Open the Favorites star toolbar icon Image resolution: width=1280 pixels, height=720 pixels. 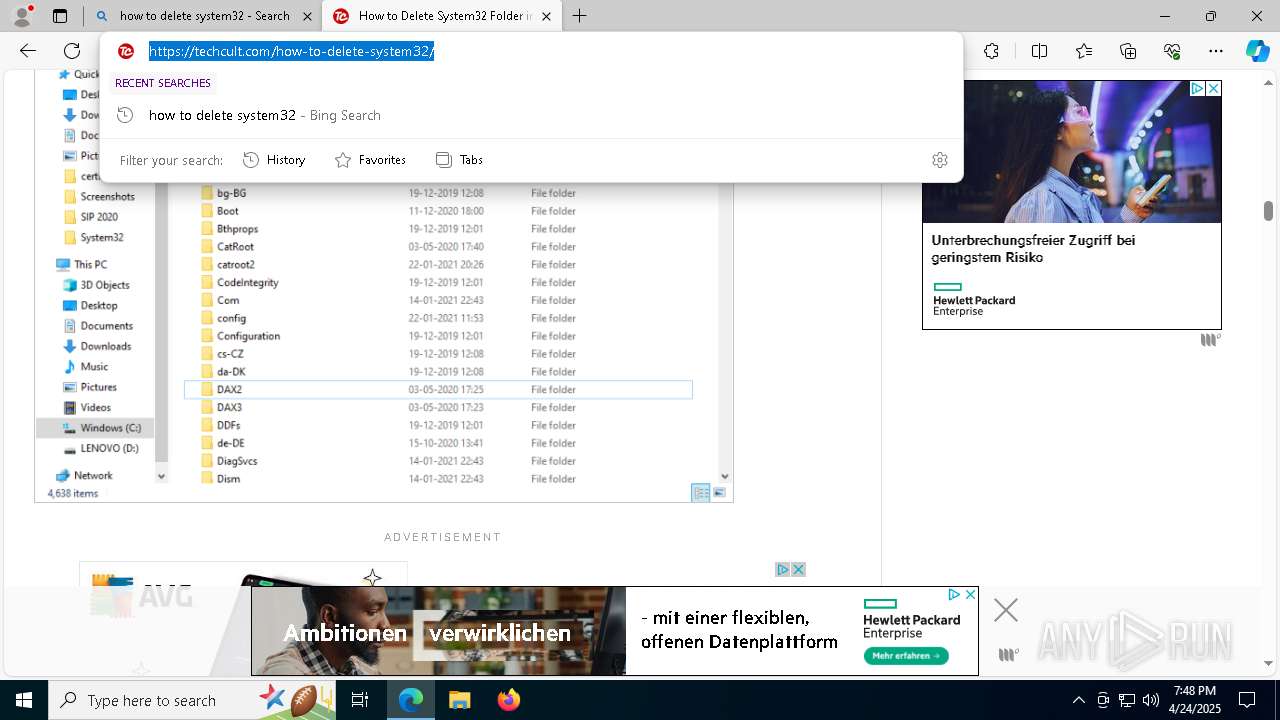coord(1084,51)
